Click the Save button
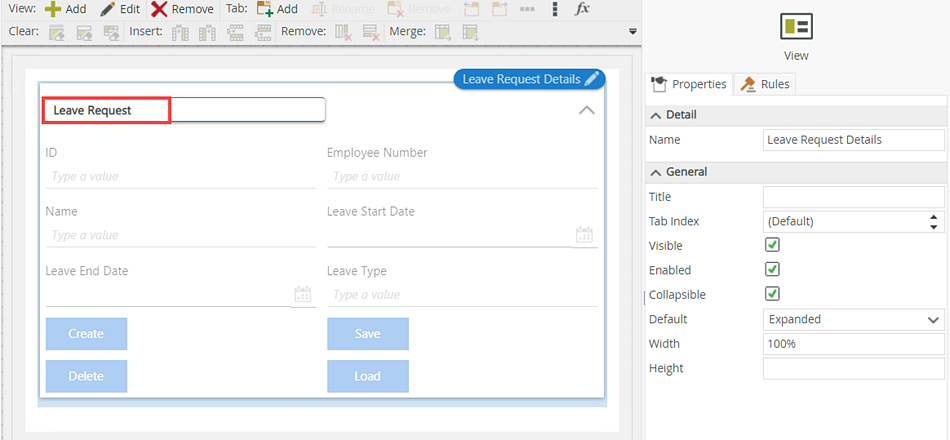Viewport: 950px width, 440px height. (x=368, y=334)
